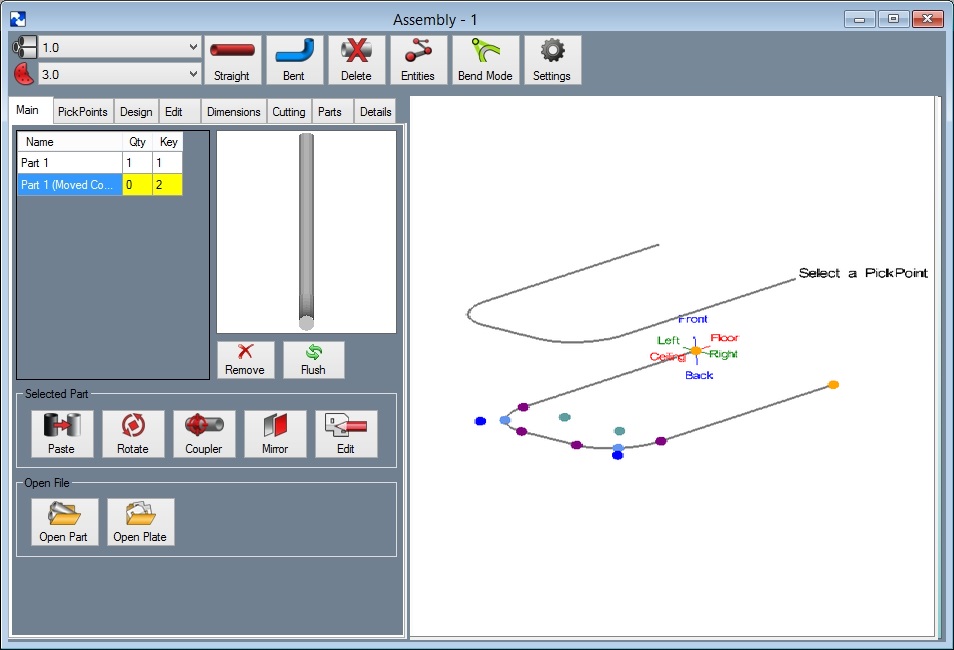
Task: Select the orange pickpoint at tube end
Action: click(x=834, y=385)
